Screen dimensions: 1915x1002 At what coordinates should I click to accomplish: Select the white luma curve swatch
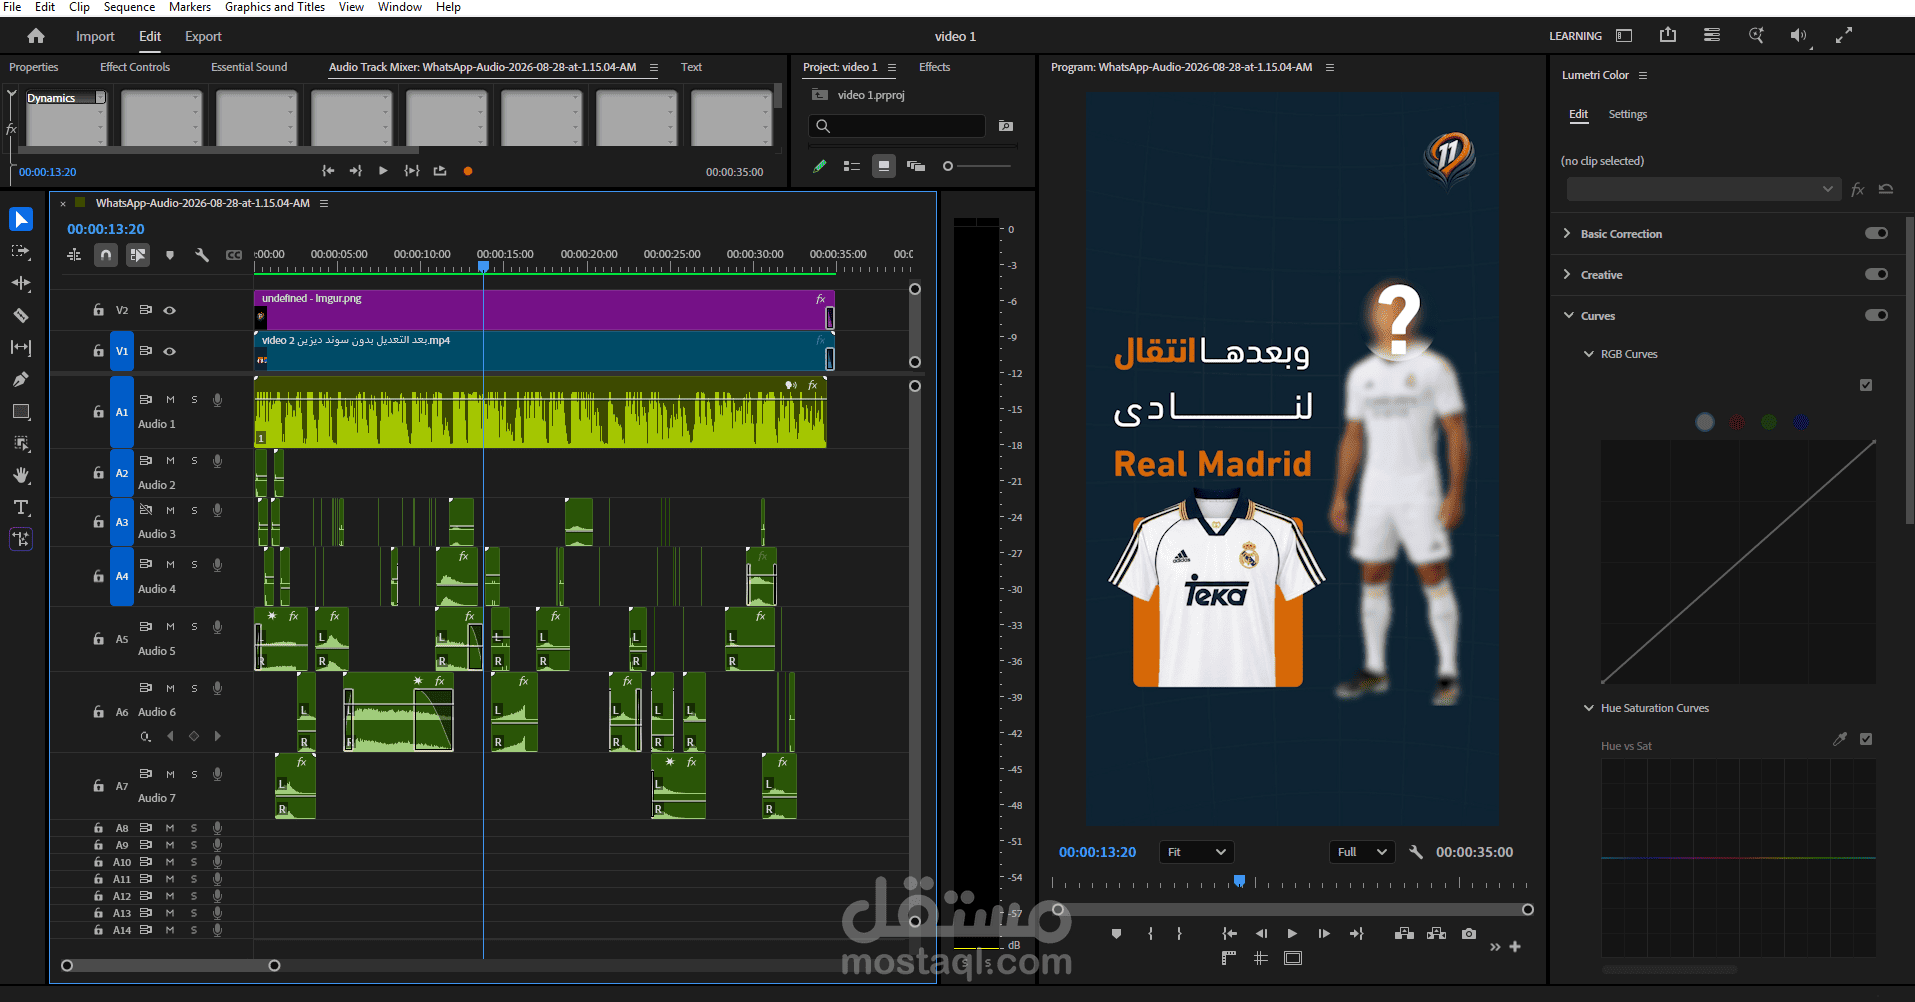1705,422
